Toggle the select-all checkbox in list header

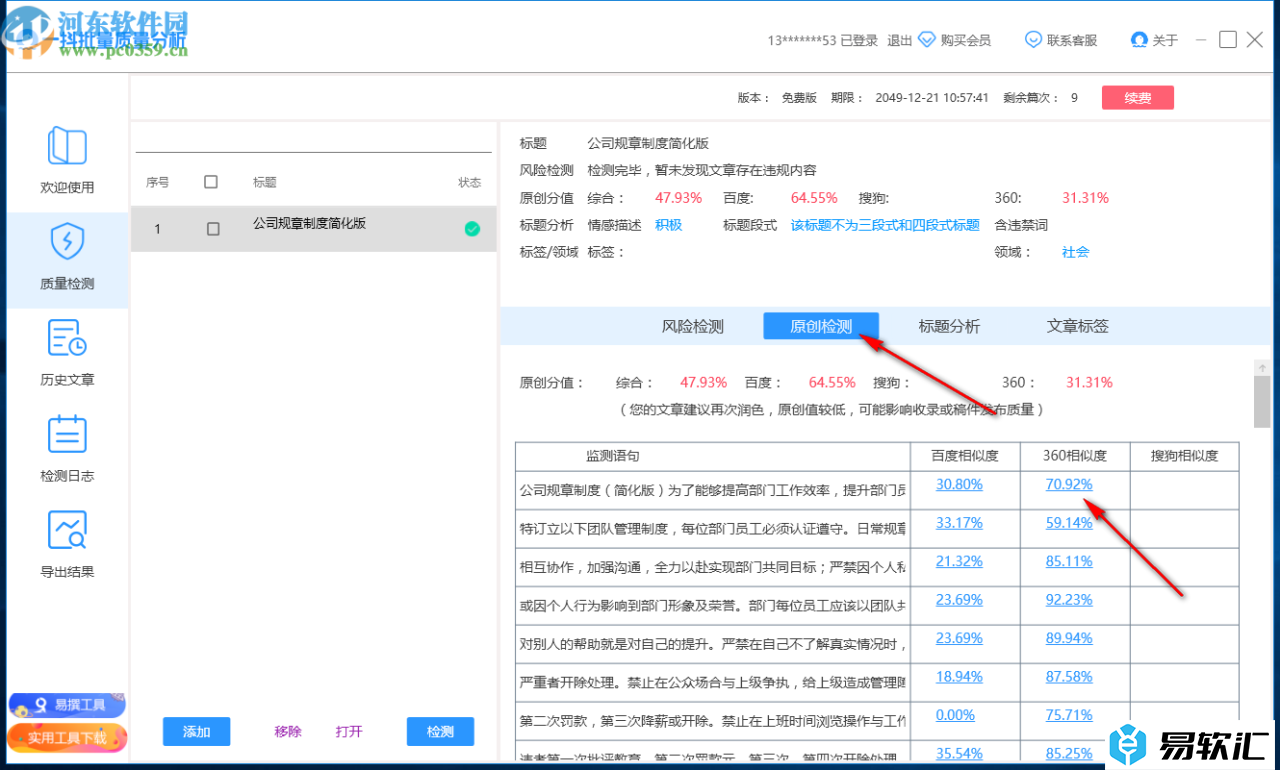pos(211,182)
